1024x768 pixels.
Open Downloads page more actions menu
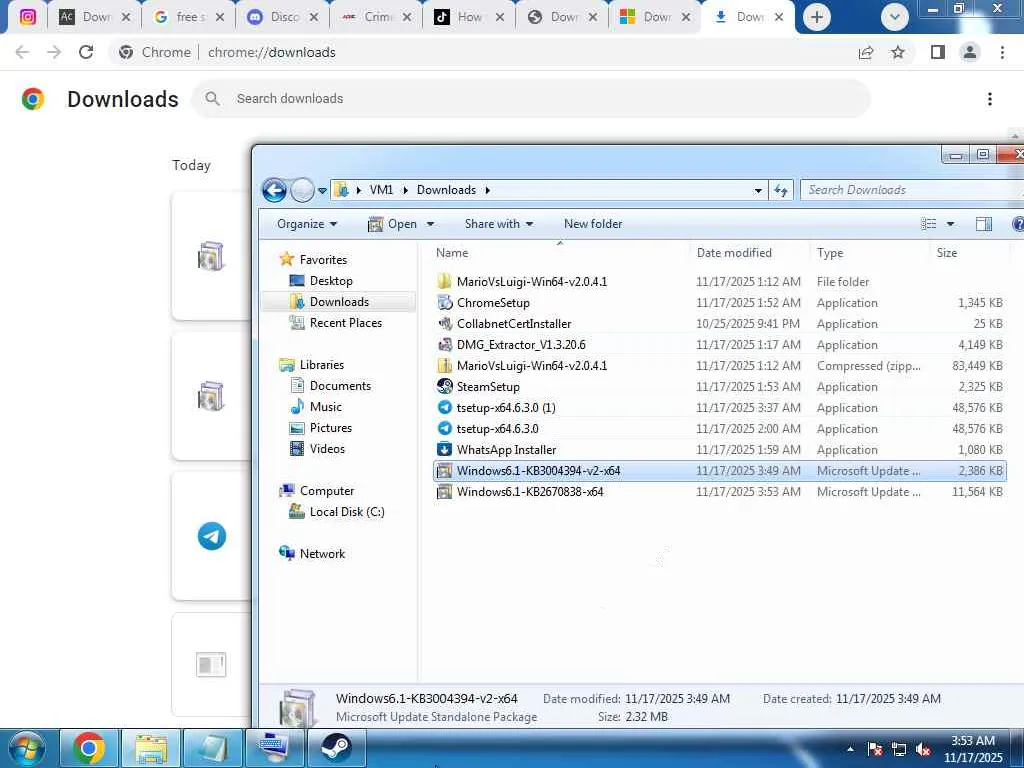point(990,99)
